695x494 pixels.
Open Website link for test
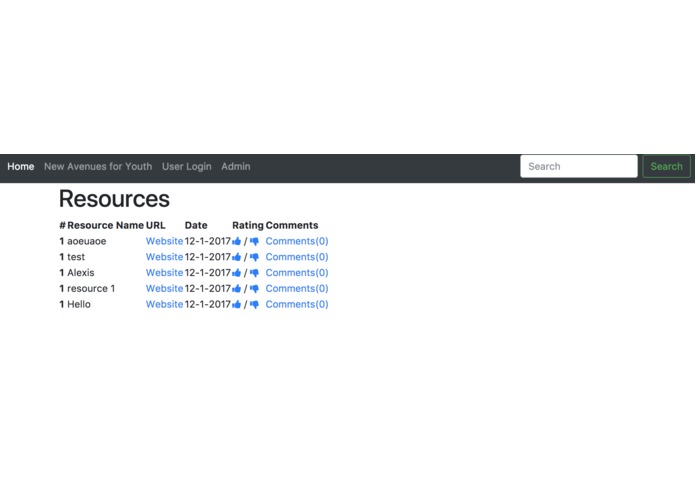click(x=164, y=257)
